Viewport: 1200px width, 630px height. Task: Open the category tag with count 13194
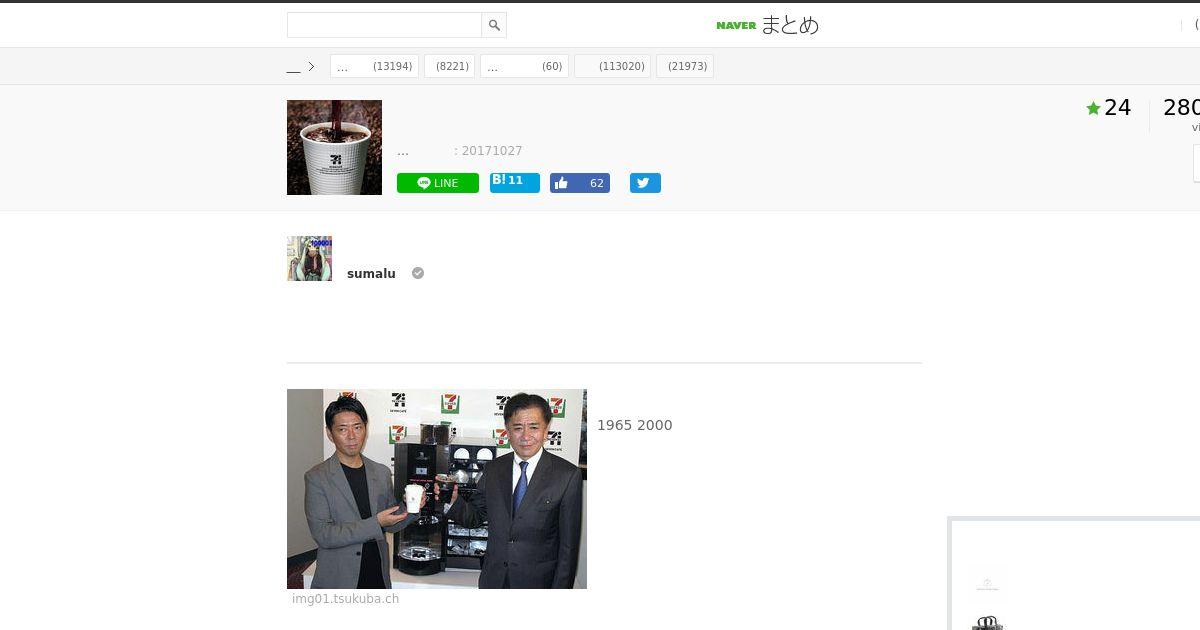(x=374, y=67)
